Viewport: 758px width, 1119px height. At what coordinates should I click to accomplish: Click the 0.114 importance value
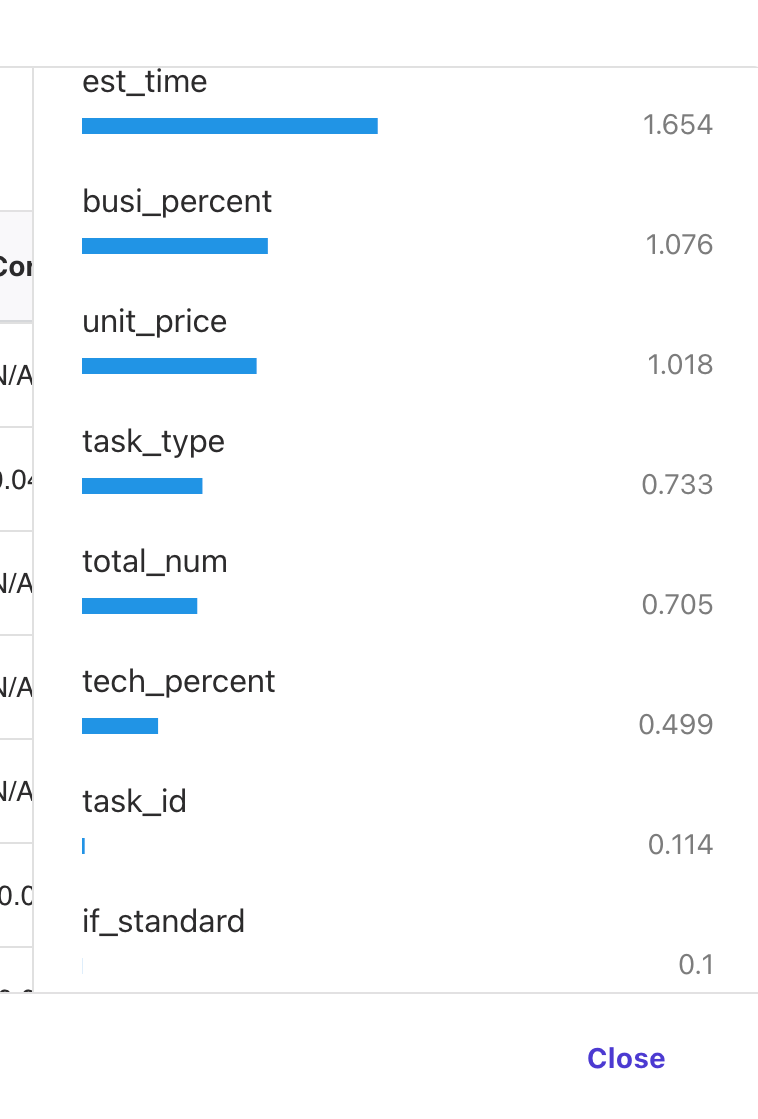point(680,845)
